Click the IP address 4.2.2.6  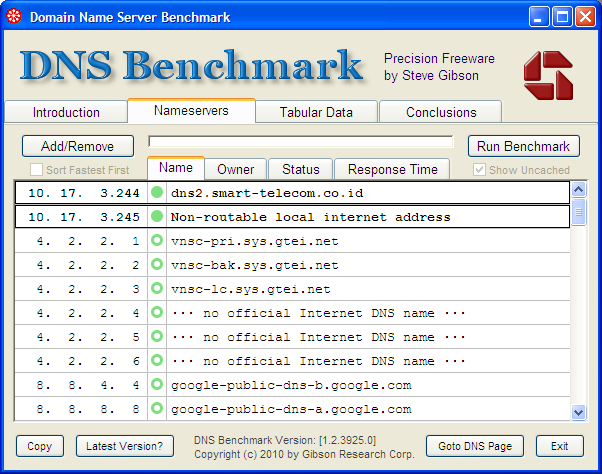(x=88, y=361)
